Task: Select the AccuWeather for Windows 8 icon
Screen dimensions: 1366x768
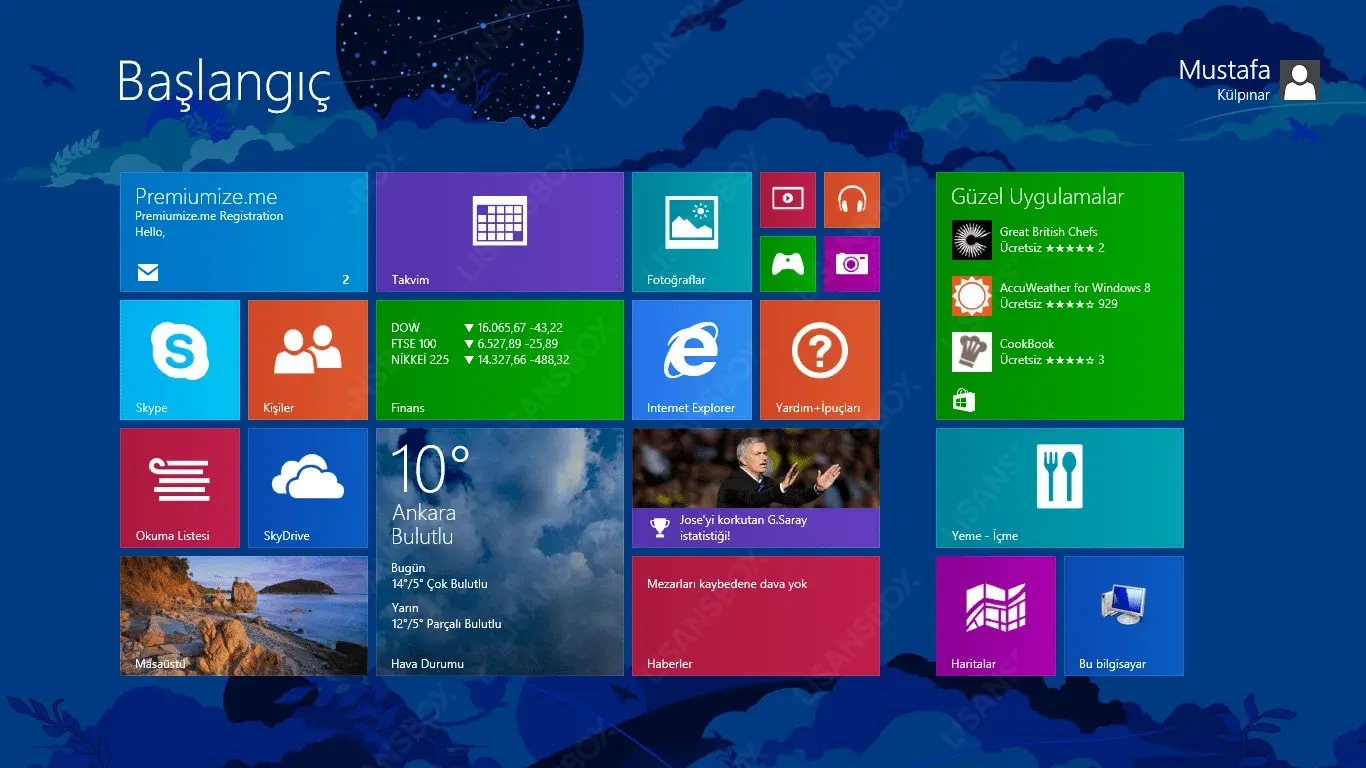Action: click(x=971, y=296)
